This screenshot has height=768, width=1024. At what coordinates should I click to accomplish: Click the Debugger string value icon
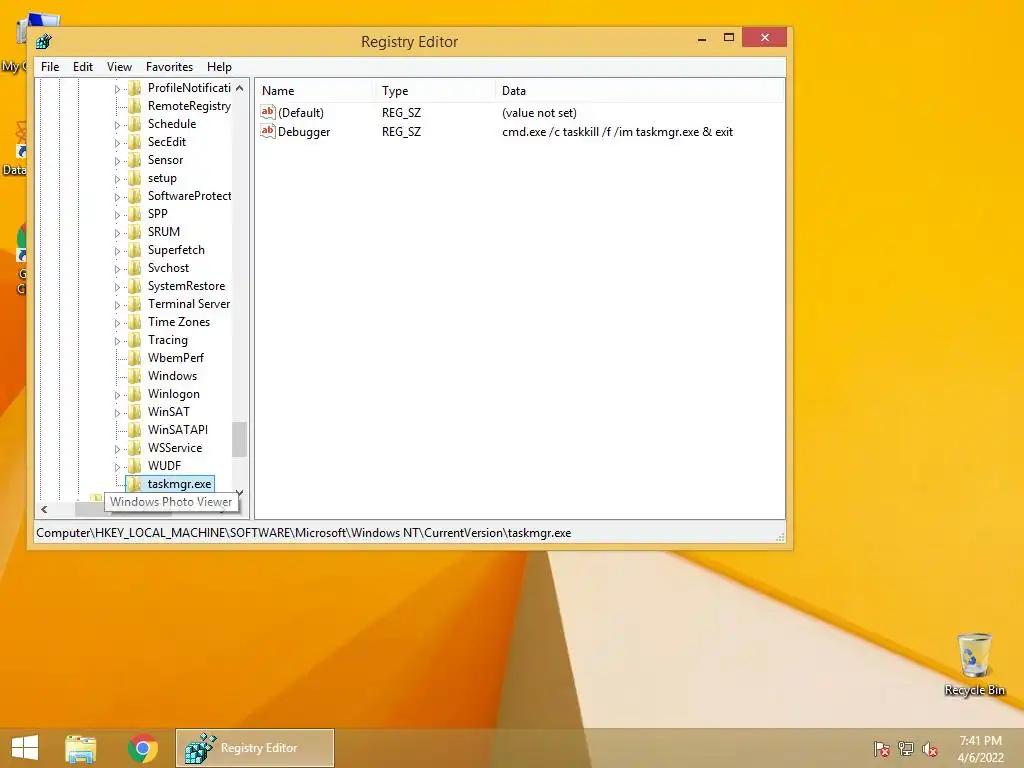click(x=268, y=131)
